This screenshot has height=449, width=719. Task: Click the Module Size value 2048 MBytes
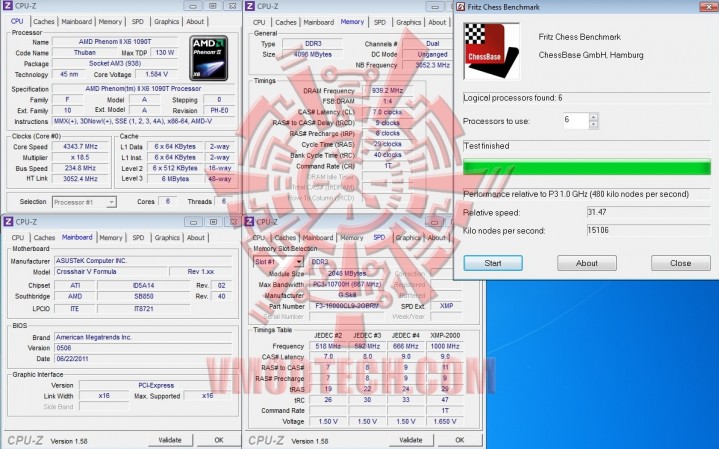click(x=347, y=273)
